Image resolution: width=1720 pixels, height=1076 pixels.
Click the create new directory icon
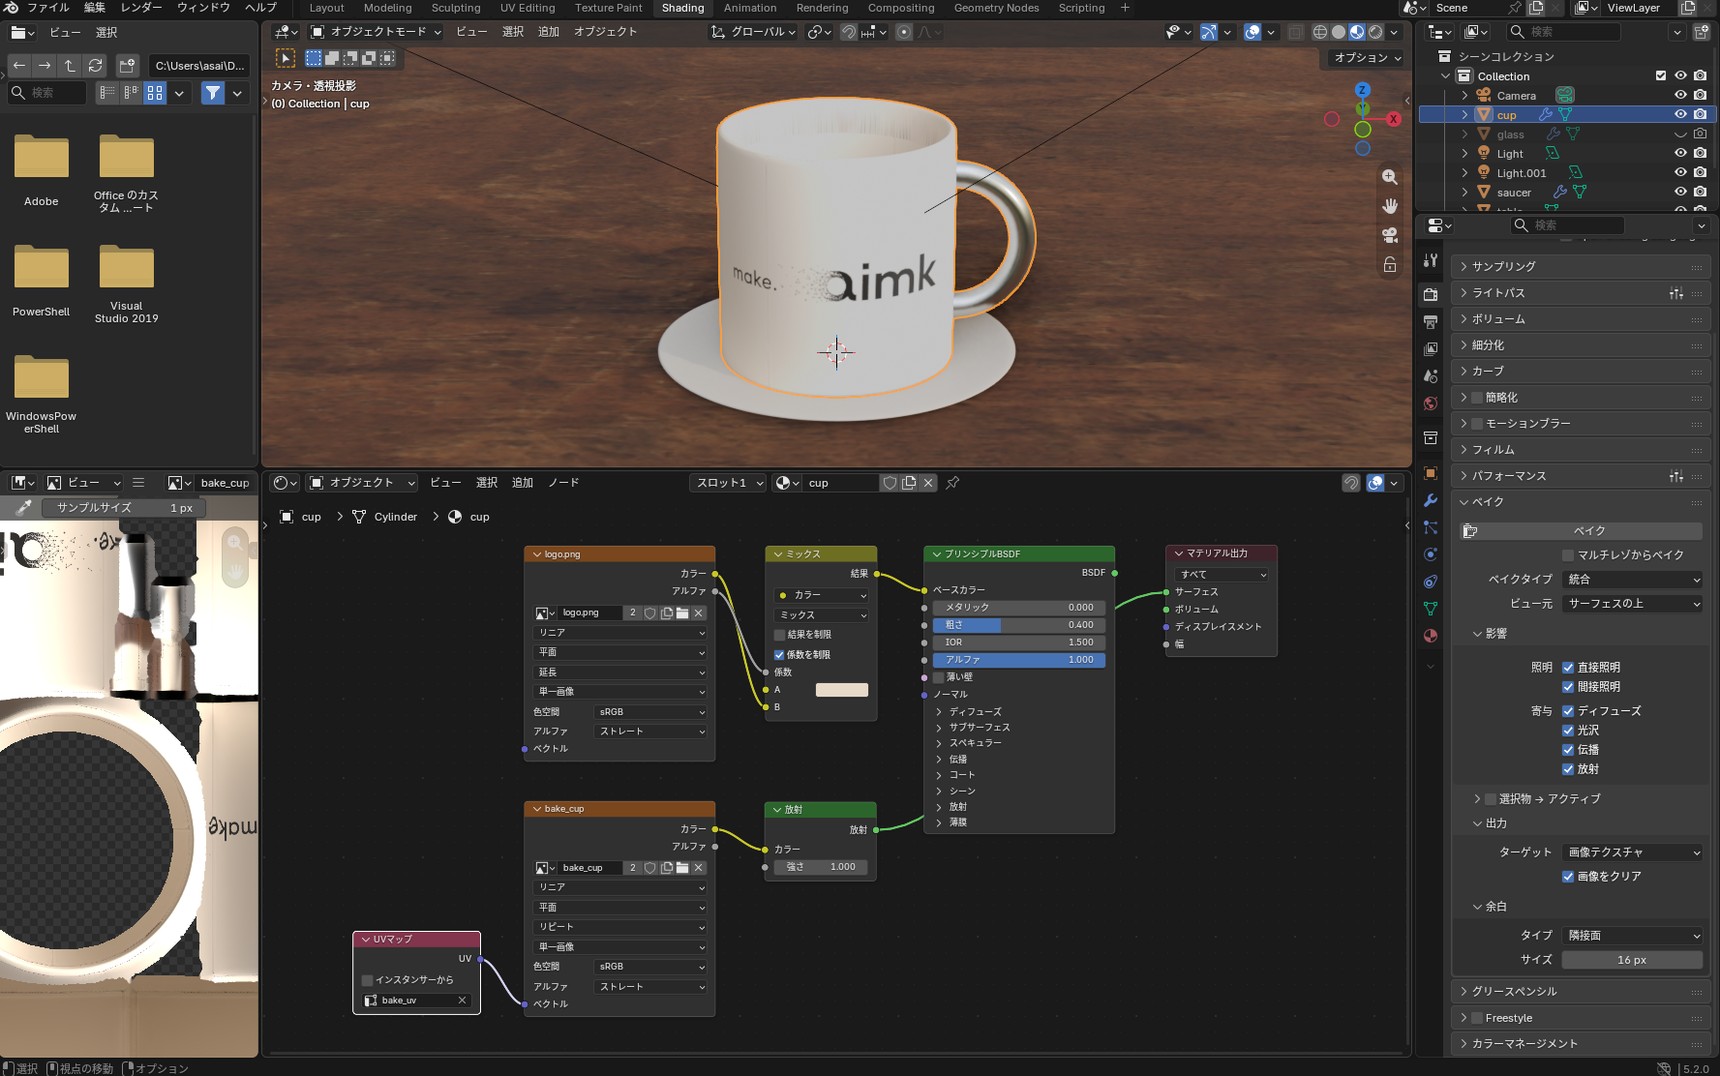pyautogui.click(x=127, y=65)
